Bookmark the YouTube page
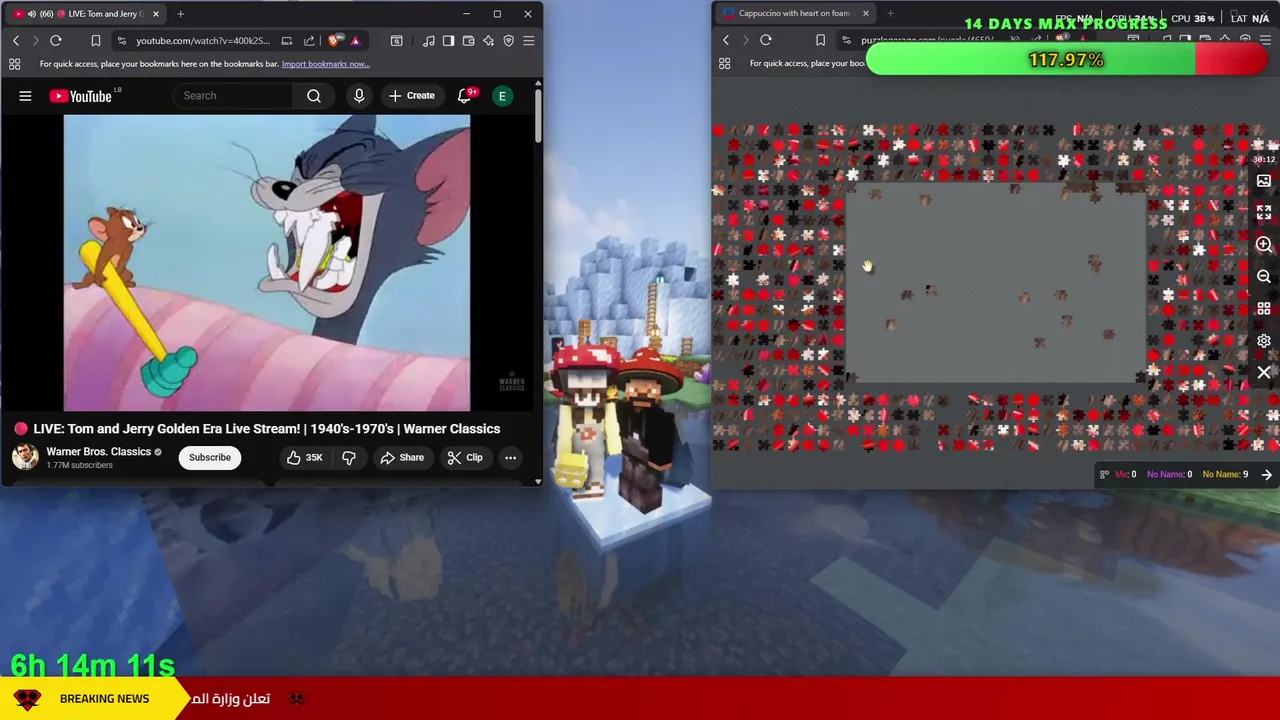The image size is (1280, 720). click(x=95, y=41)
